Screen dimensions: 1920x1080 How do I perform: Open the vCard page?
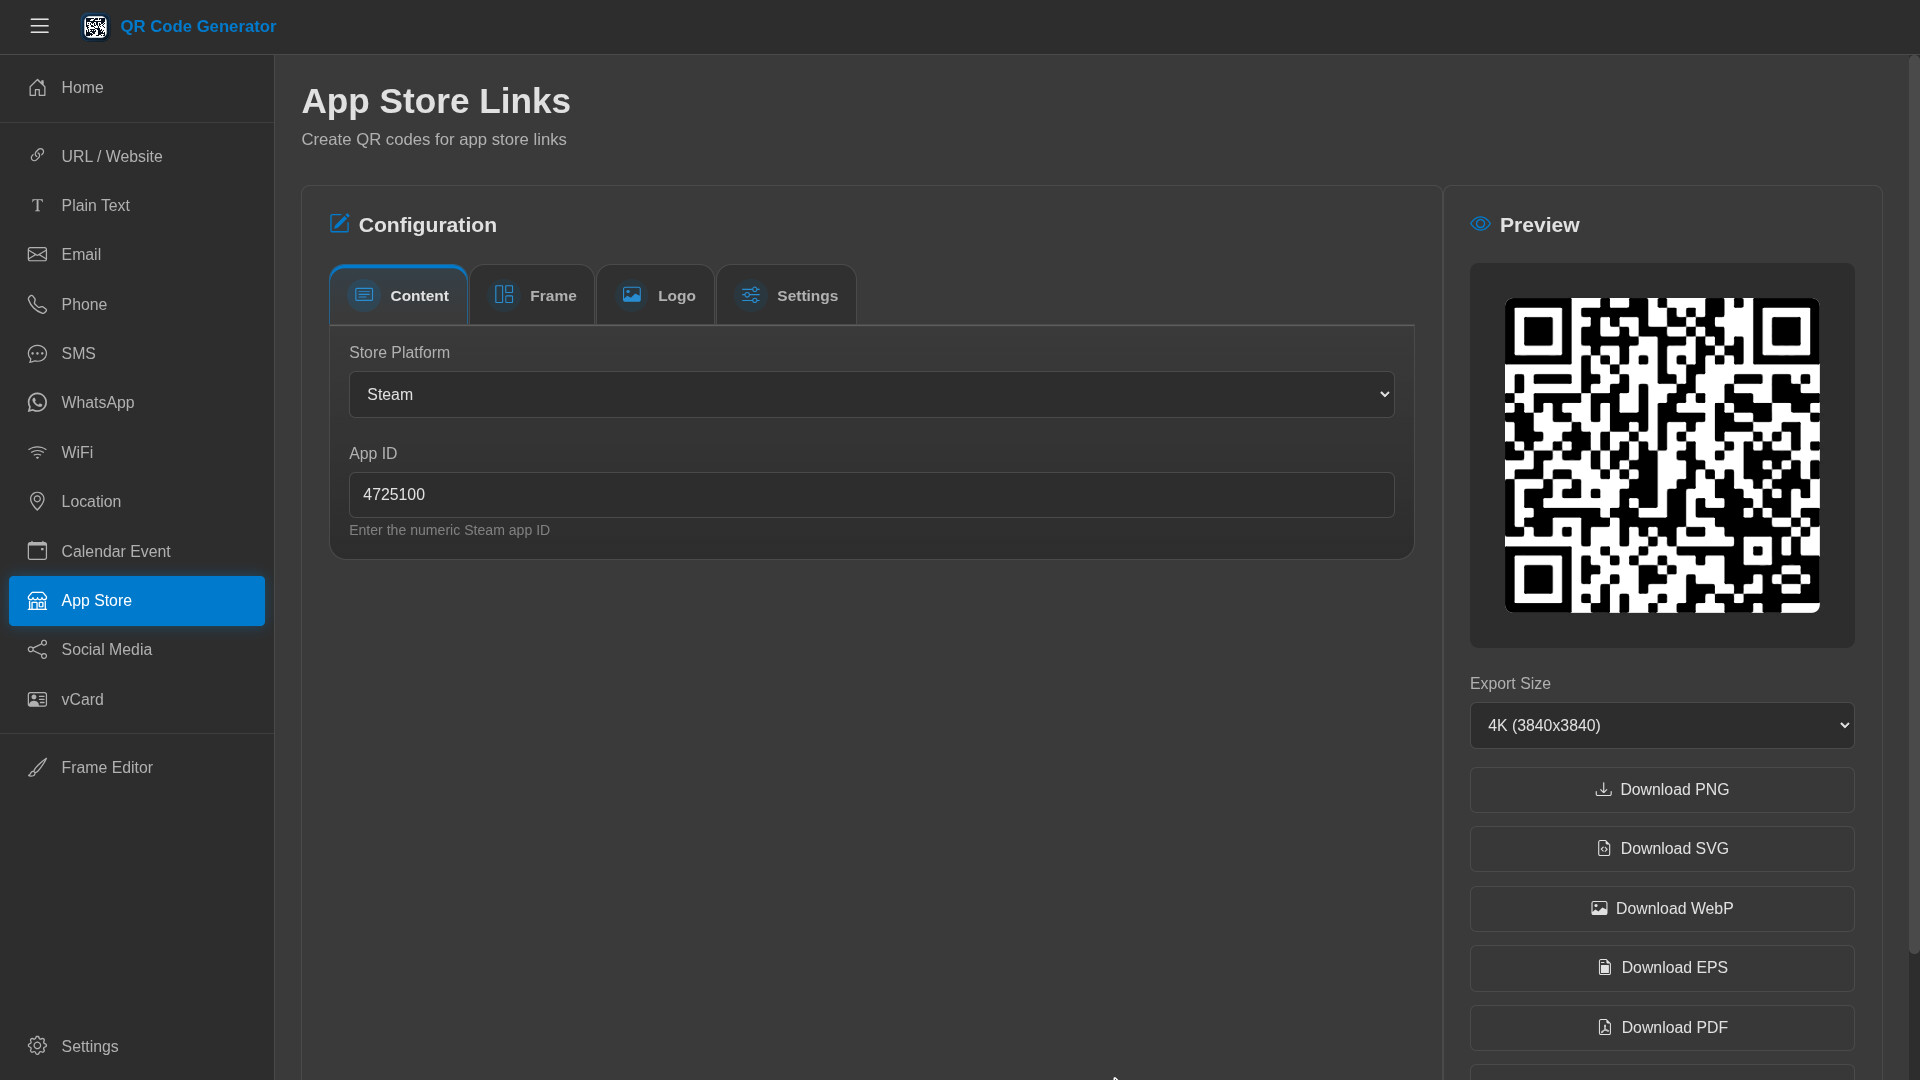137,700
